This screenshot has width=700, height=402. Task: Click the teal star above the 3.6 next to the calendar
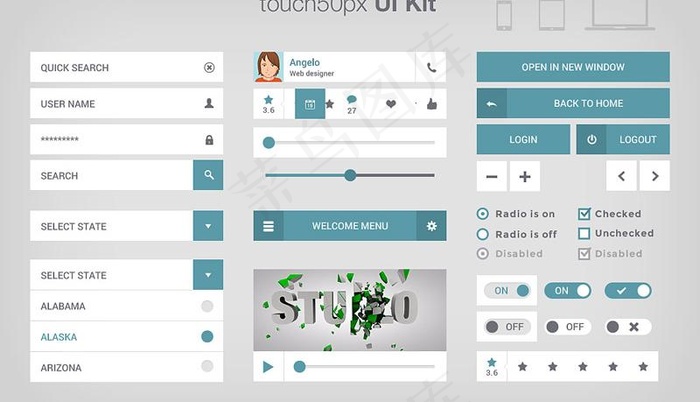coord(268,100)
